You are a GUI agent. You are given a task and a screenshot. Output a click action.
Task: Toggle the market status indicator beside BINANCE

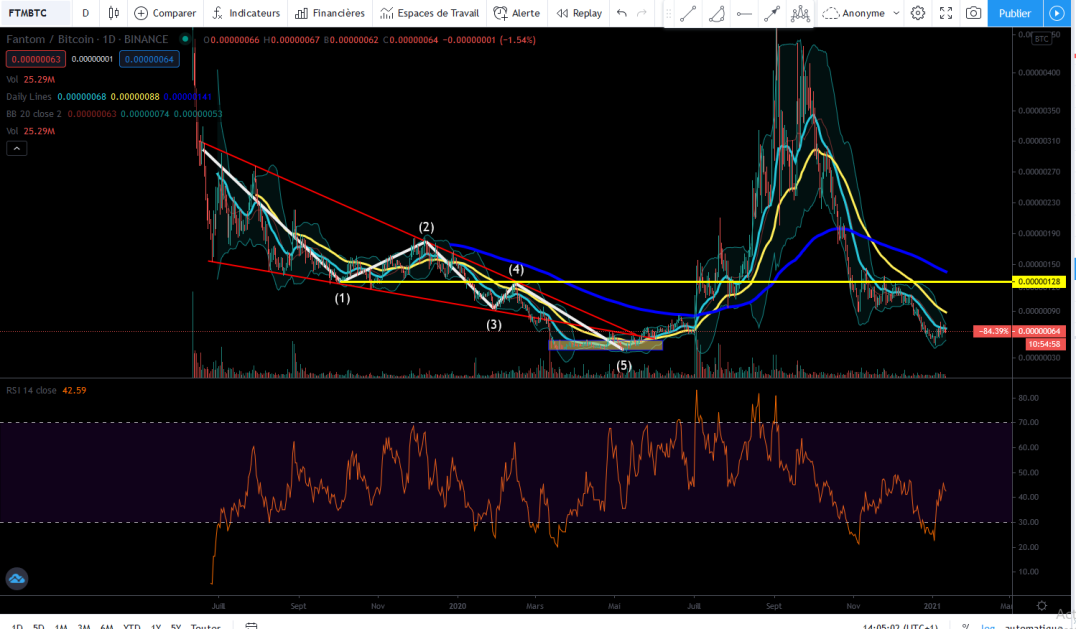(x=184, y=40)
